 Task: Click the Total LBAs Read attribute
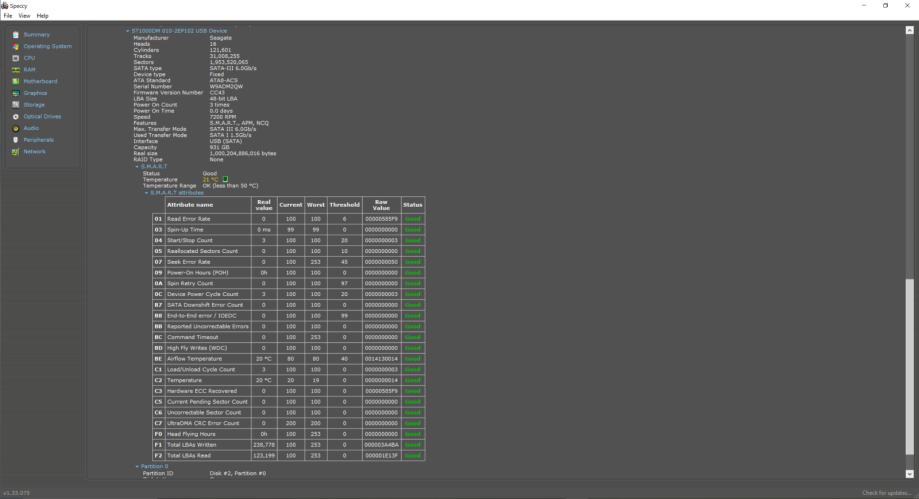click(189, 456)
